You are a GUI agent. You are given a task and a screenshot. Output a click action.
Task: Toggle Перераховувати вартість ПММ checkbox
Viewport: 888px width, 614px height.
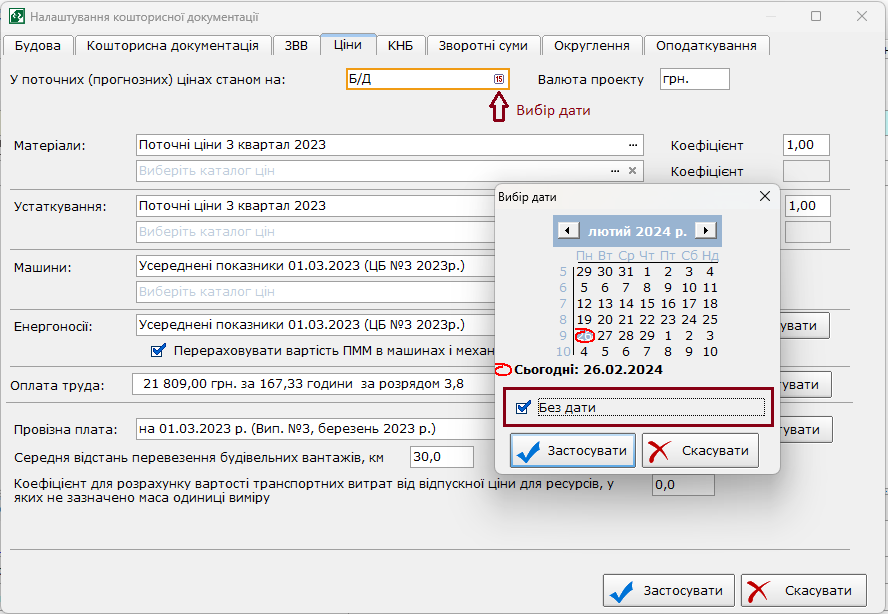tap(158, 351)
